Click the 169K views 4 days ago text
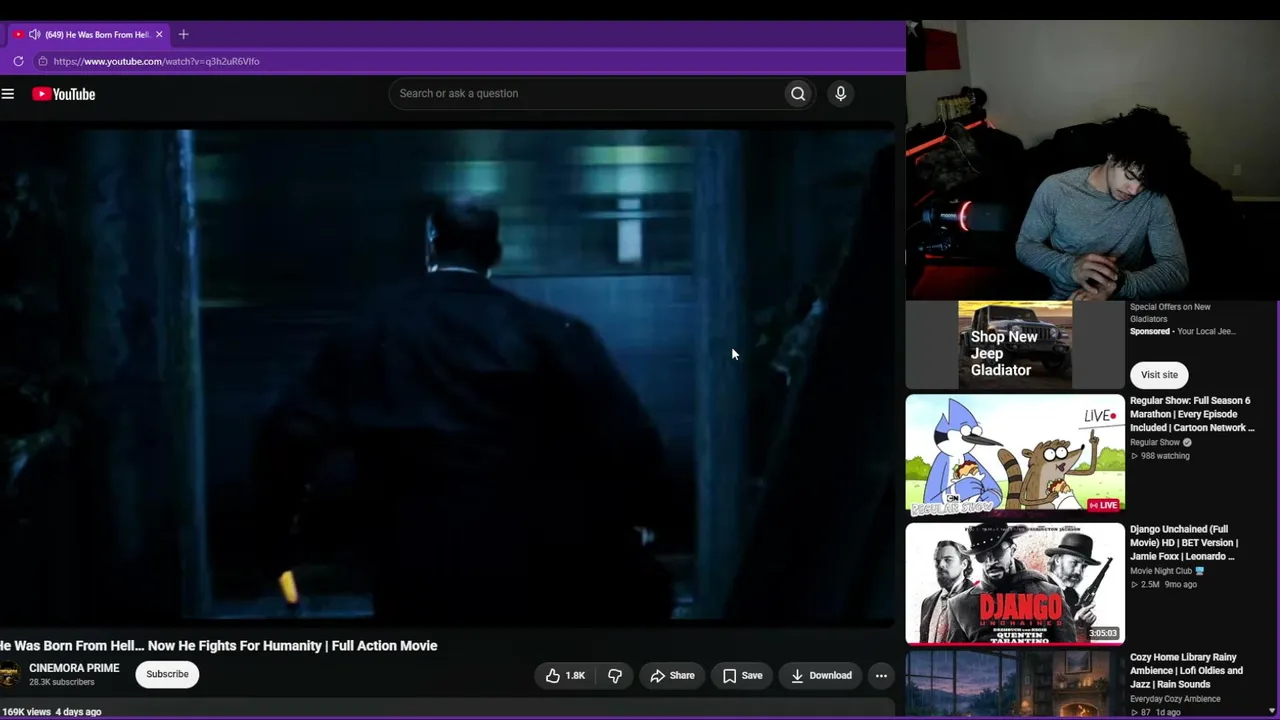Image resolution: width=1280 pixels, height=720 pixels. coord(51,712)
